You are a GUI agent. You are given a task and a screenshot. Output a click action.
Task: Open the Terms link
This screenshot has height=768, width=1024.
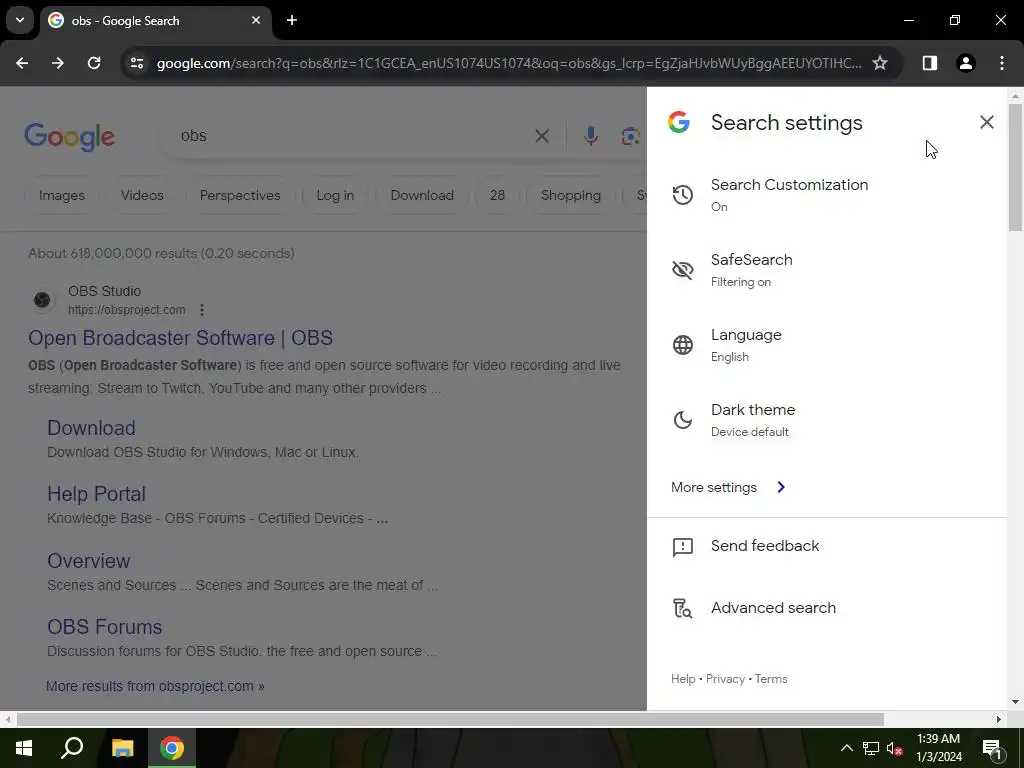771,679
